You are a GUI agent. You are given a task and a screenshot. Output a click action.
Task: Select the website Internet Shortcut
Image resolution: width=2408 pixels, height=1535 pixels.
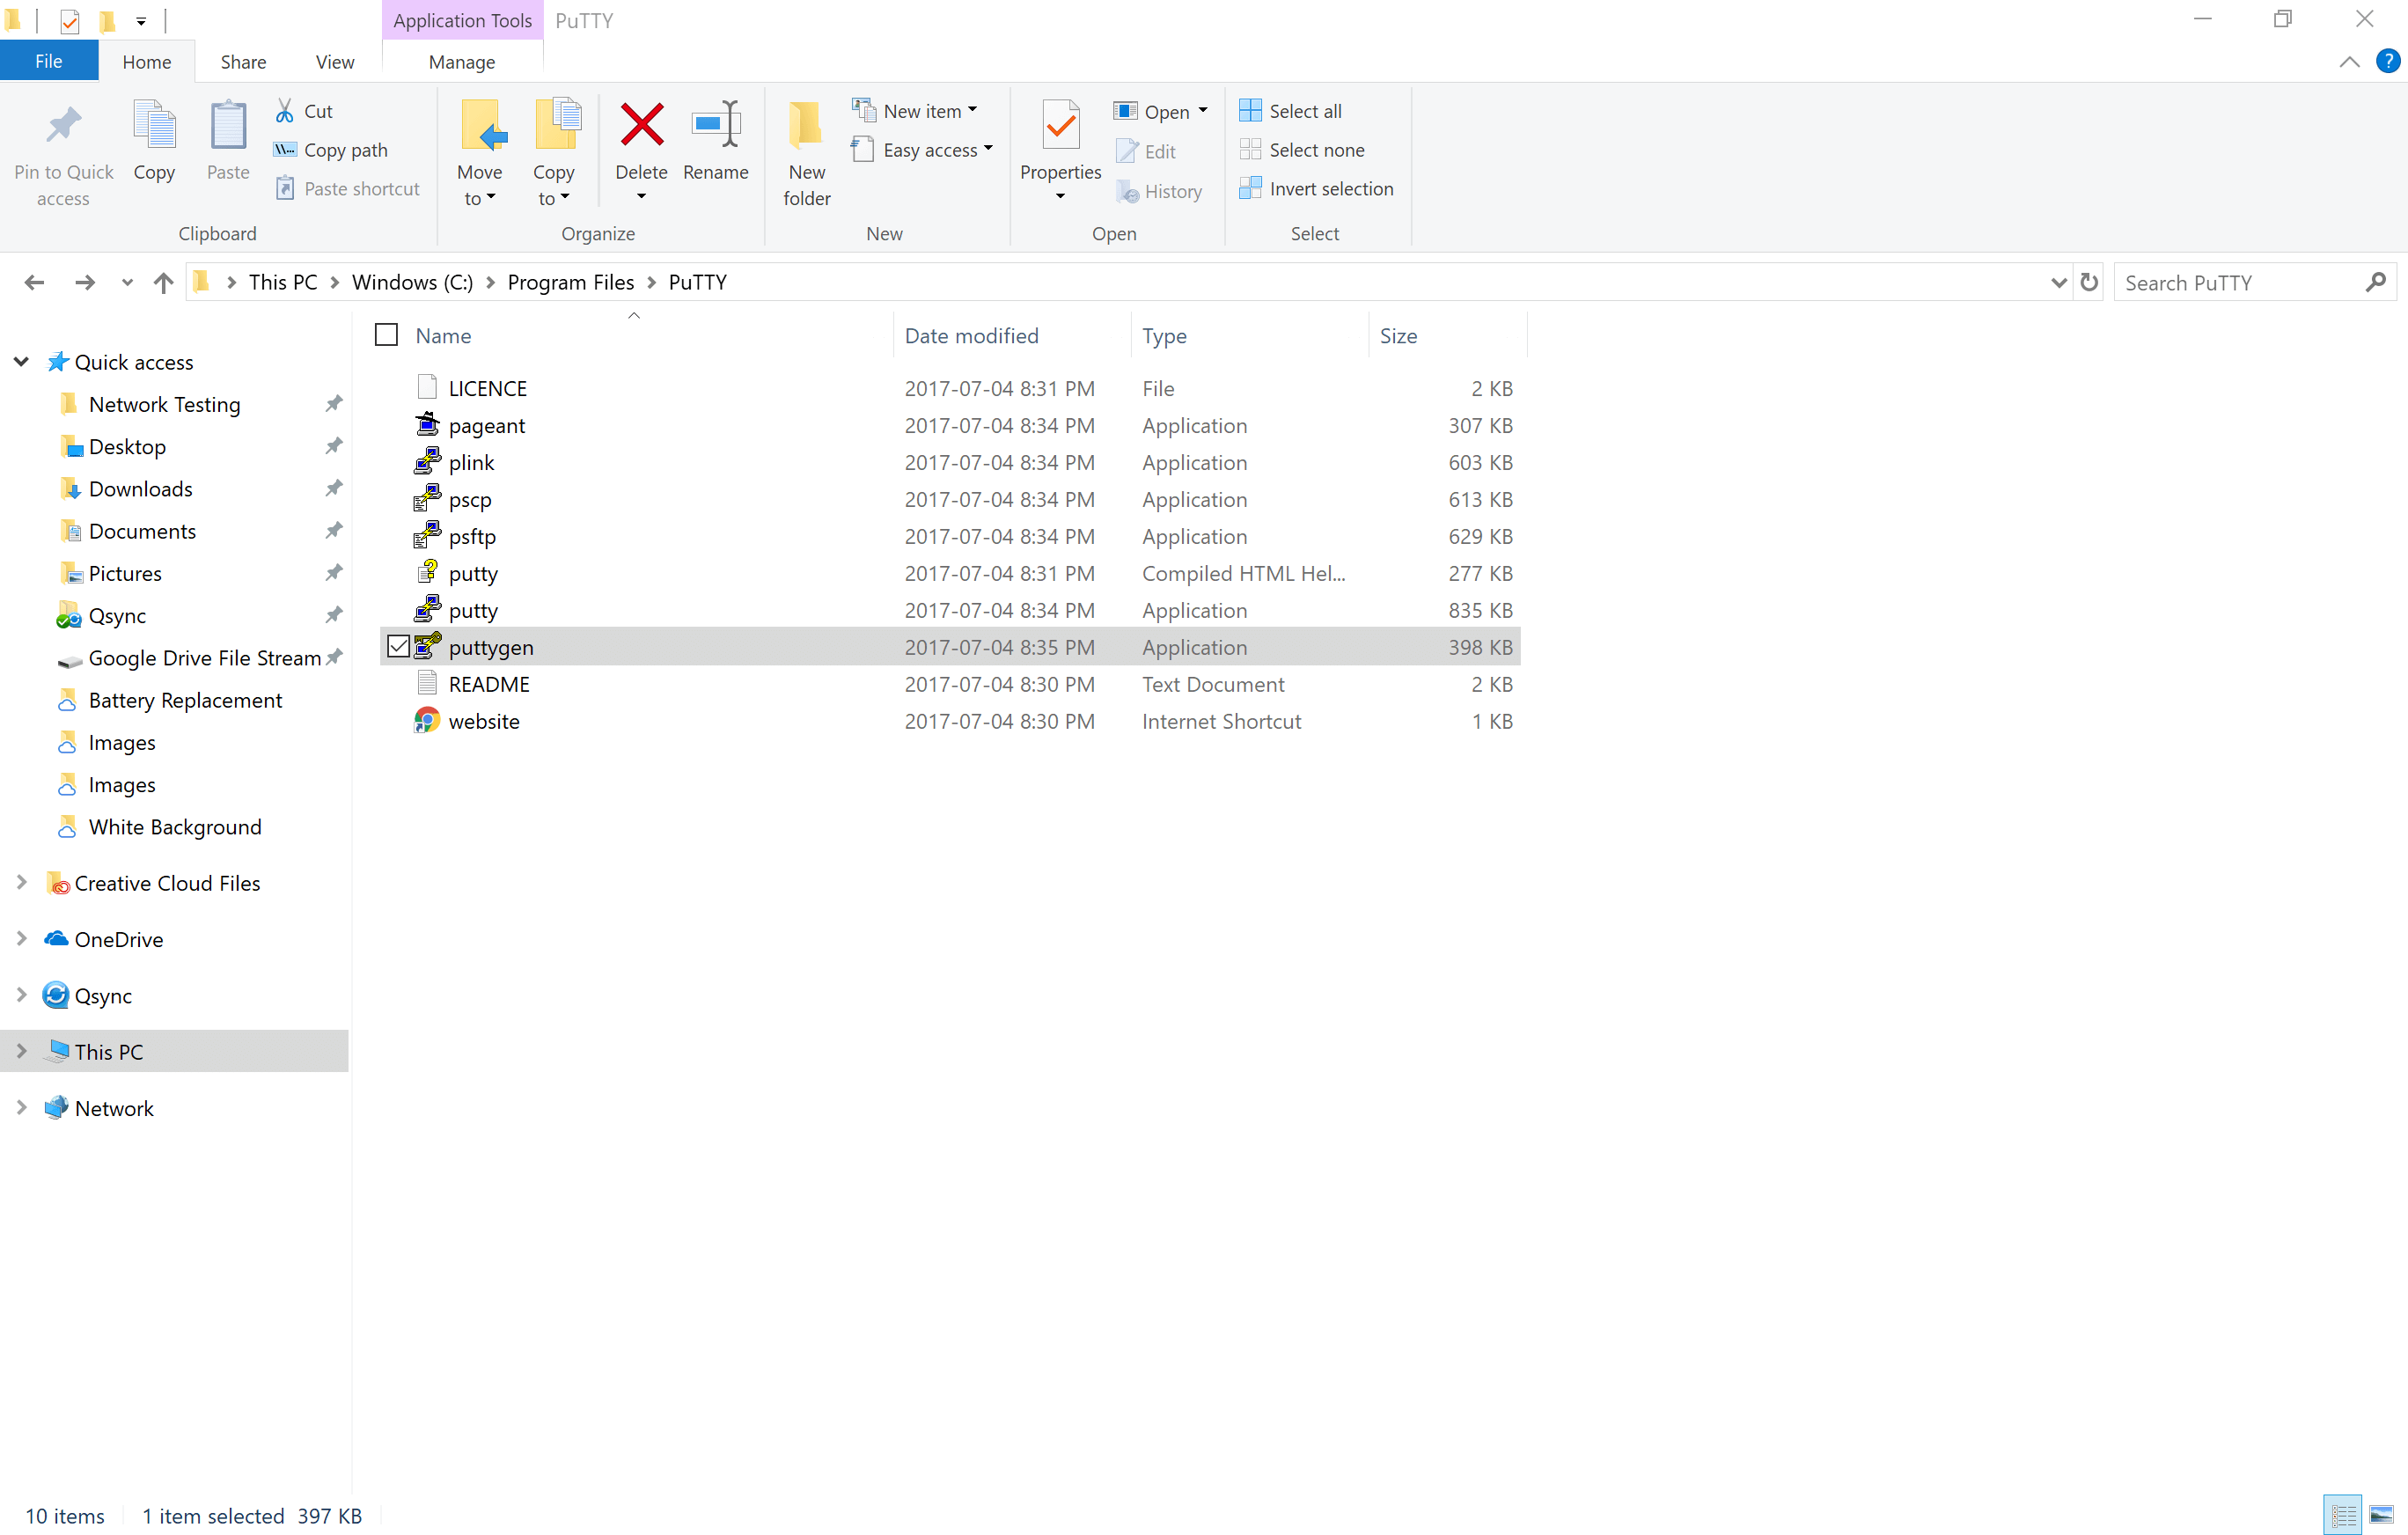[x=950, y=722]
